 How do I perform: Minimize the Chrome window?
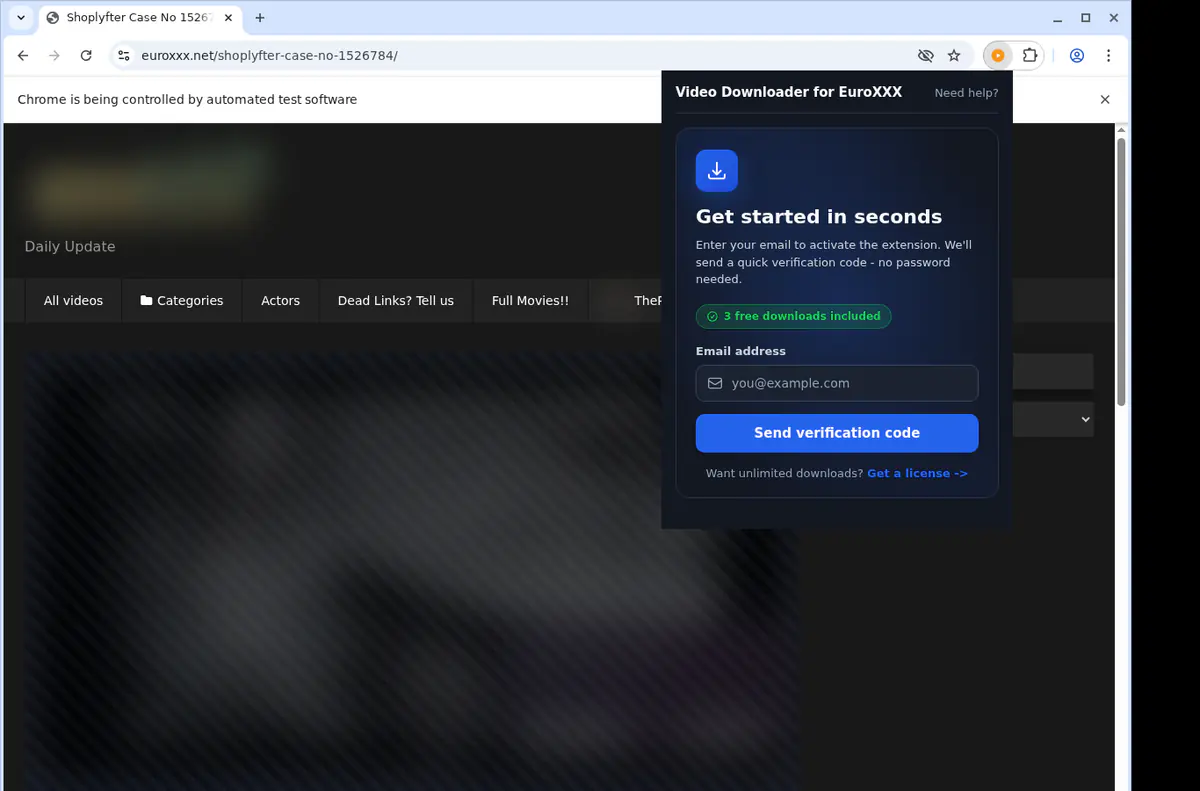coord(1057,18)
